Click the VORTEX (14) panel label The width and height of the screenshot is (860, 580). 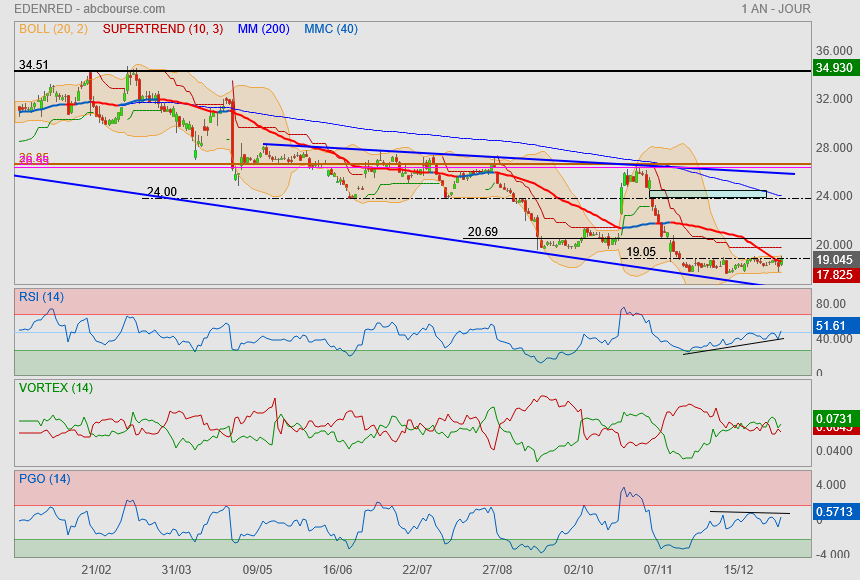click(55, 387)
